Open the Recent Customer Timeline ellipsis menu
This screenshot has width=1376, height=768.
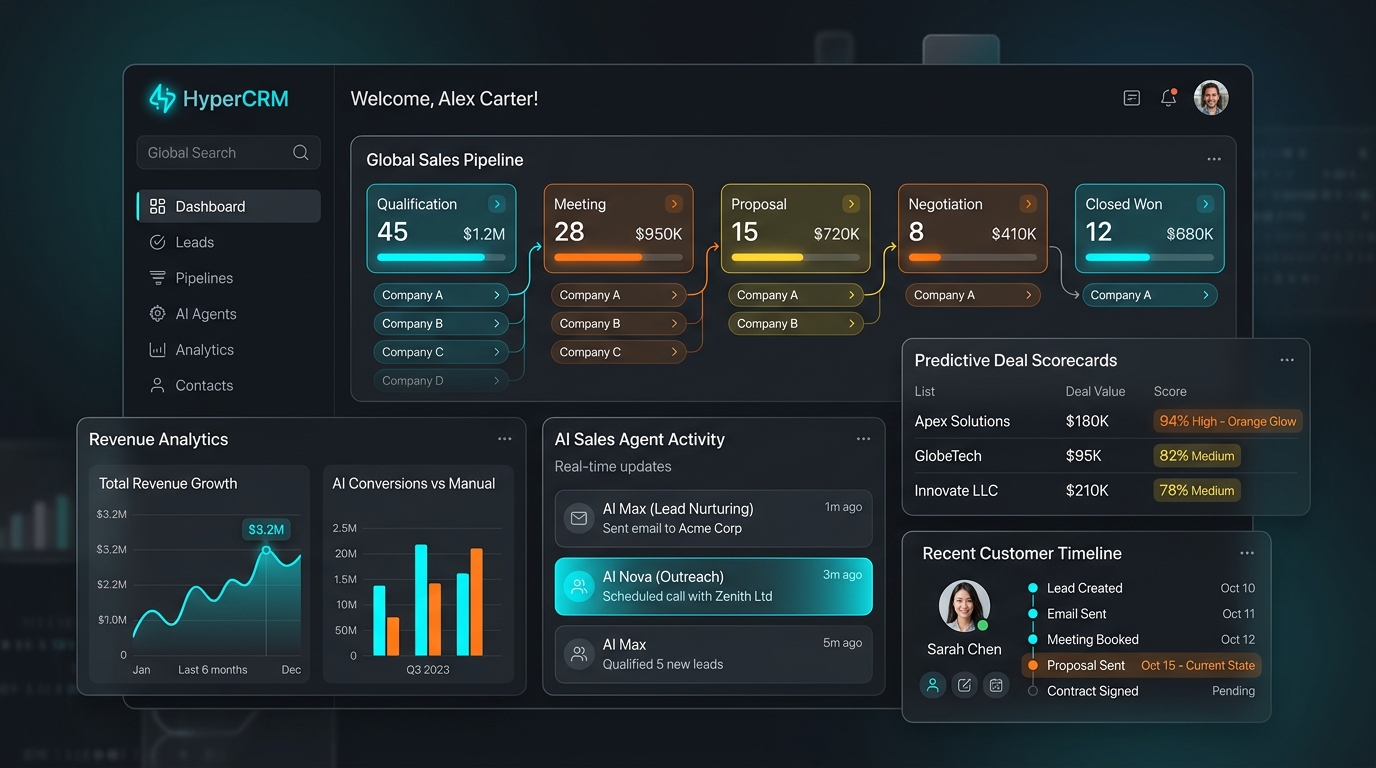pyautogui.click(x=1247, y=553)
